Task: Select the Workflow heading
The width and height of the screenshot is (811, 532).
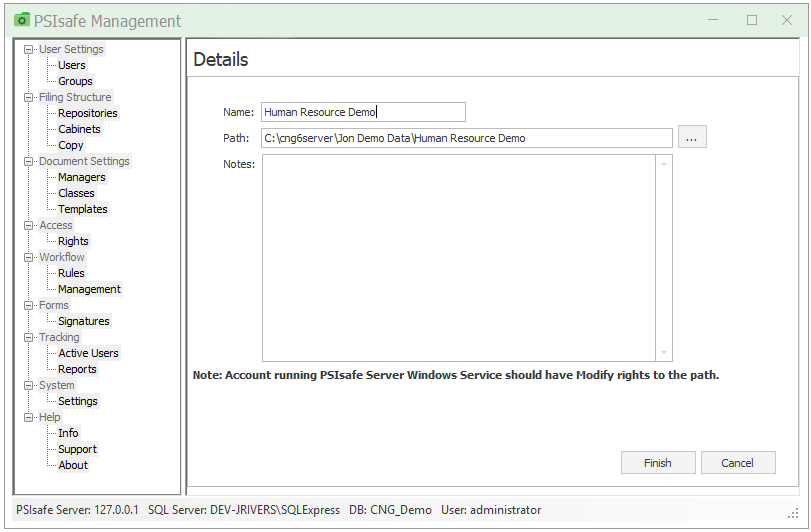Action: coord(62,257)
